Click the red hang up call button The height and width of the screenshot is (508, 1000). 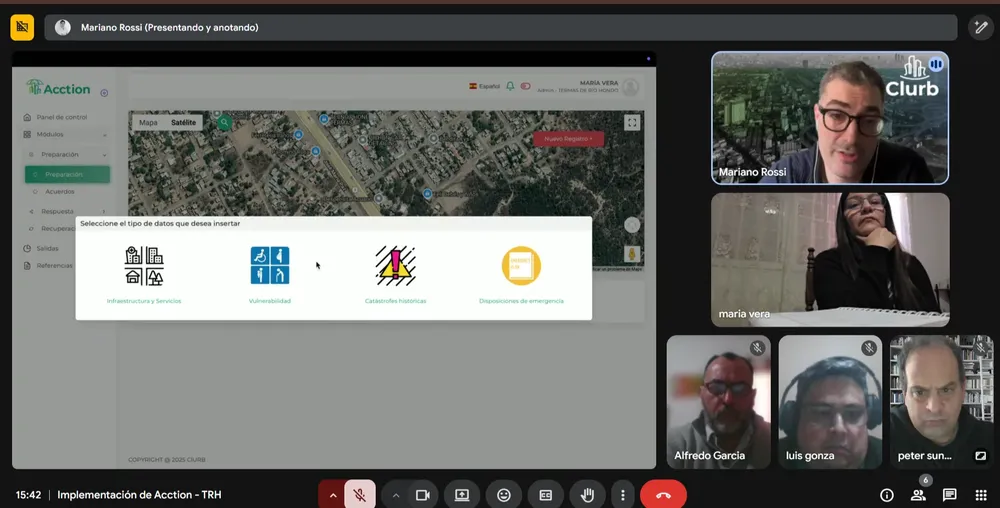tap(663, 495)
